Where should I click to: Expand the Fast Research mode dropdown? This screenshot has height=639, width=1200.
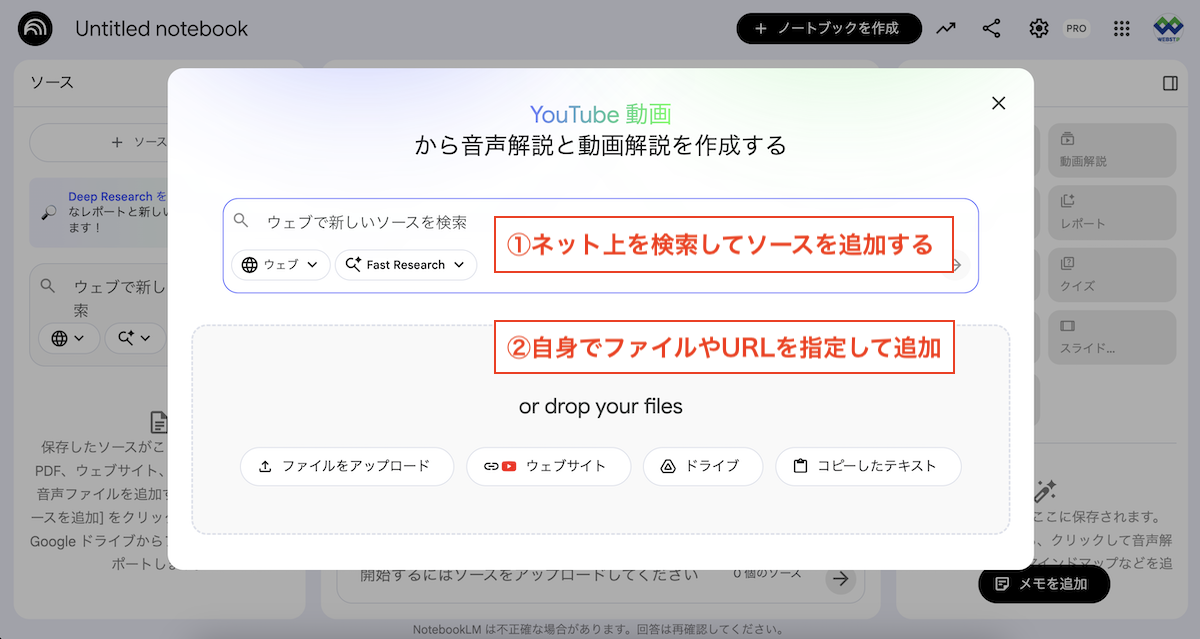(405, 265)
